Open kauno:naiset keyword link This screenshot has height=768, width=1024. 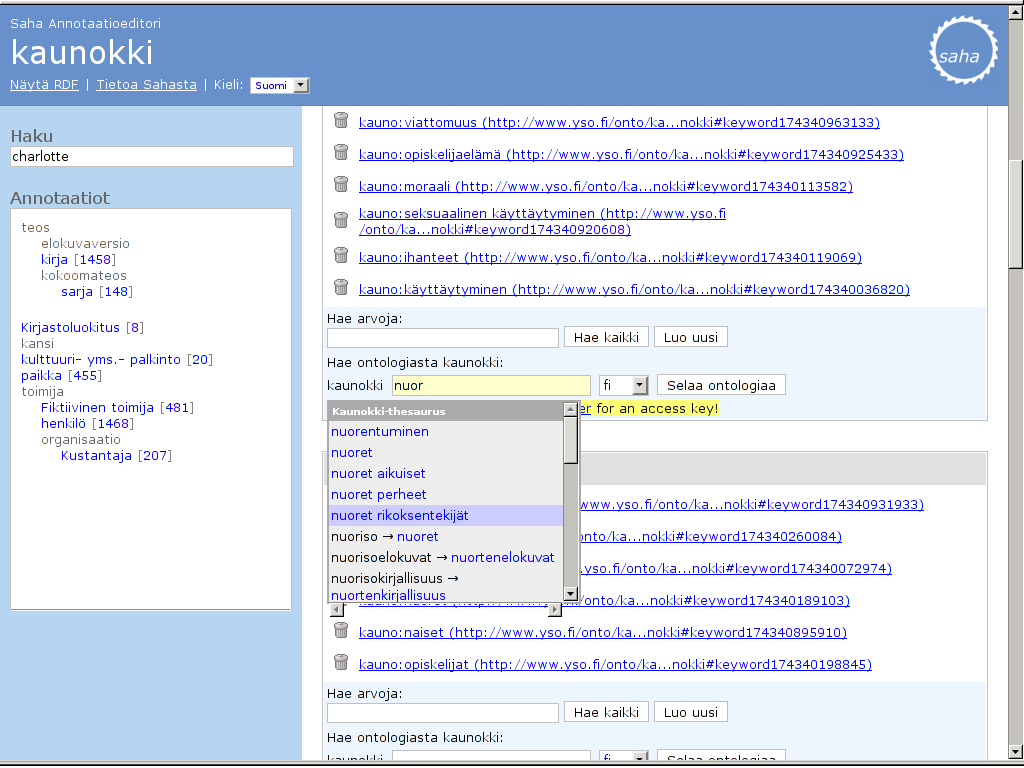pos(603,632)
